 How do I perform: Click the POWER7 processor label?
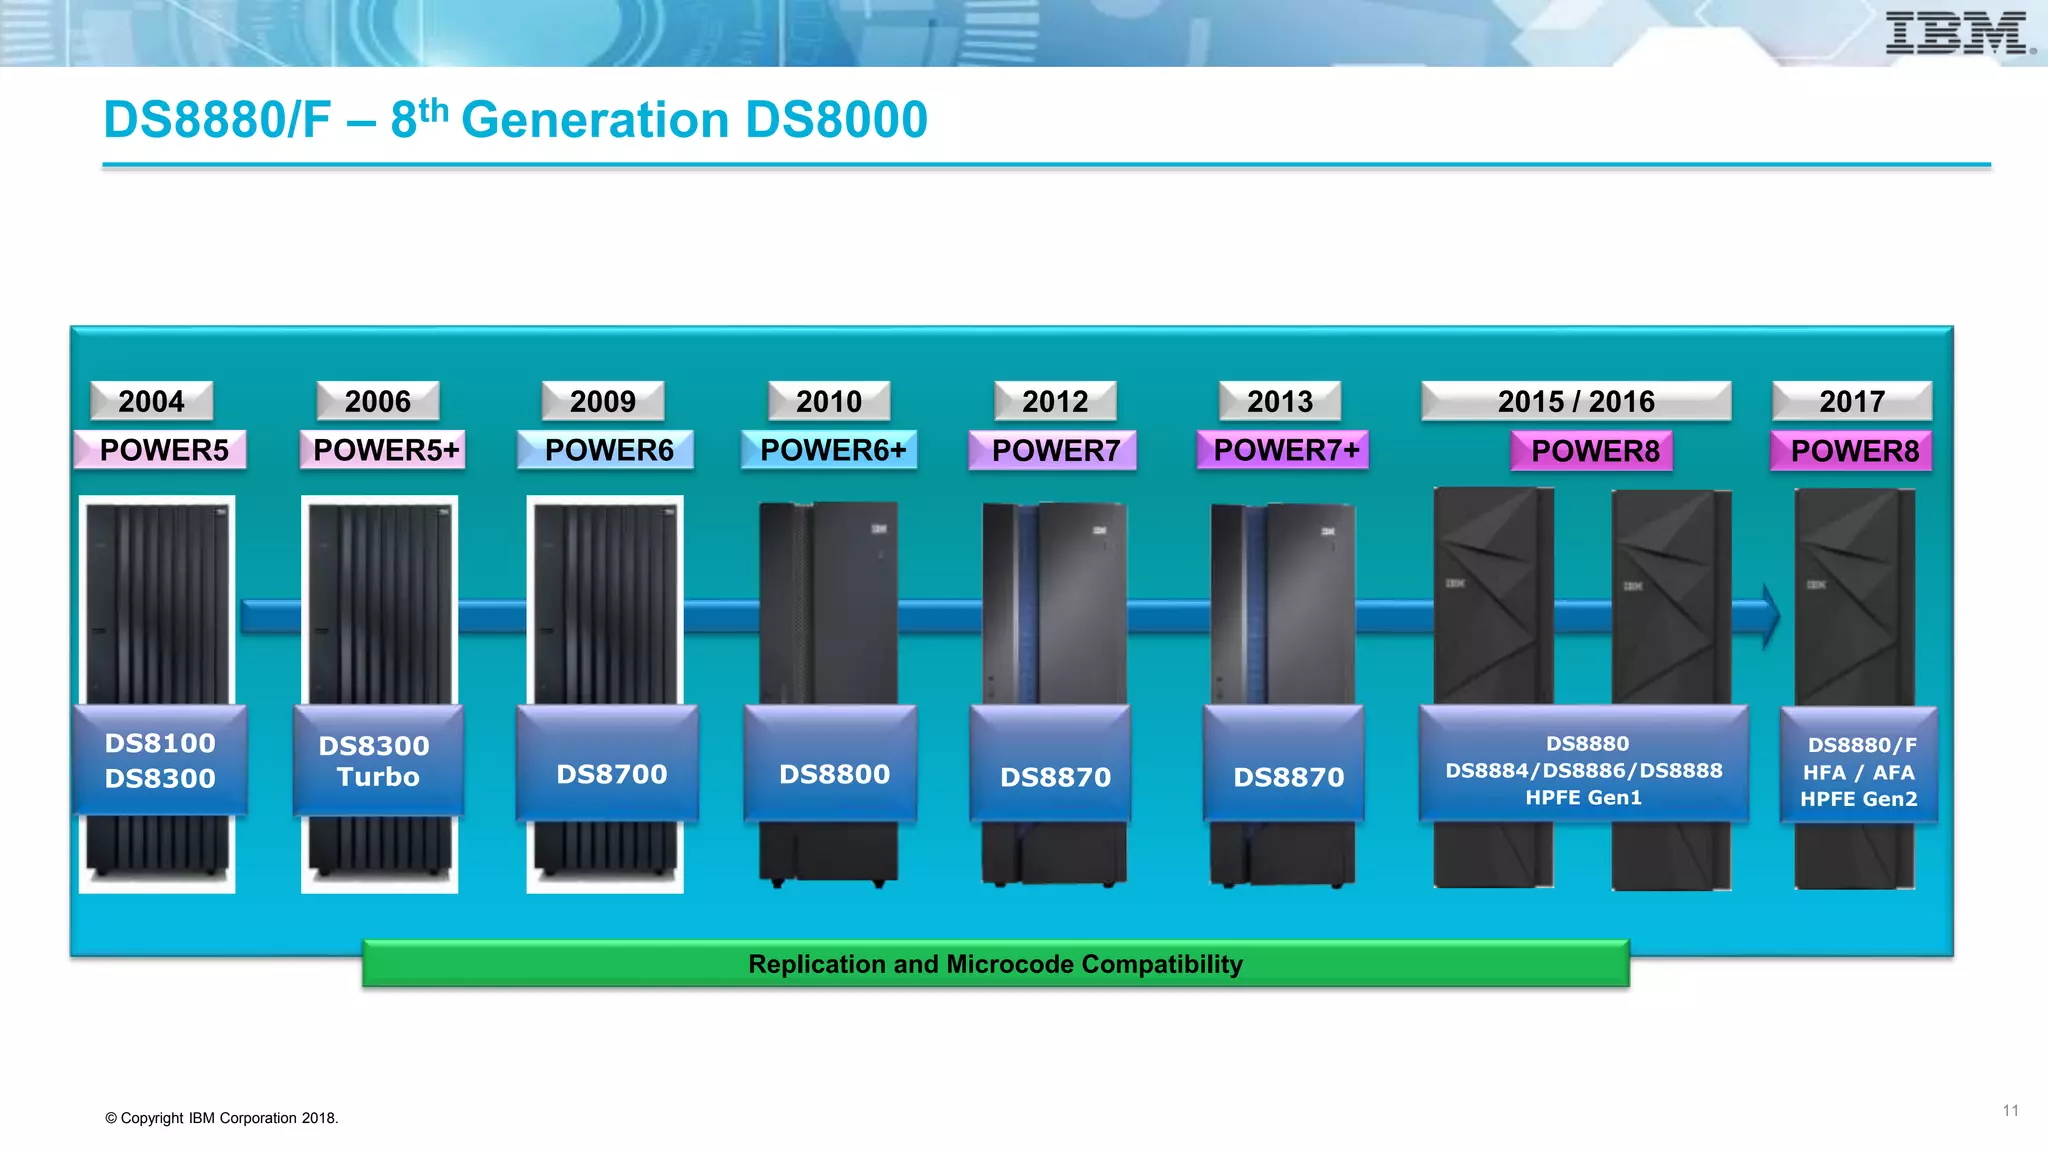[1054, 450]
